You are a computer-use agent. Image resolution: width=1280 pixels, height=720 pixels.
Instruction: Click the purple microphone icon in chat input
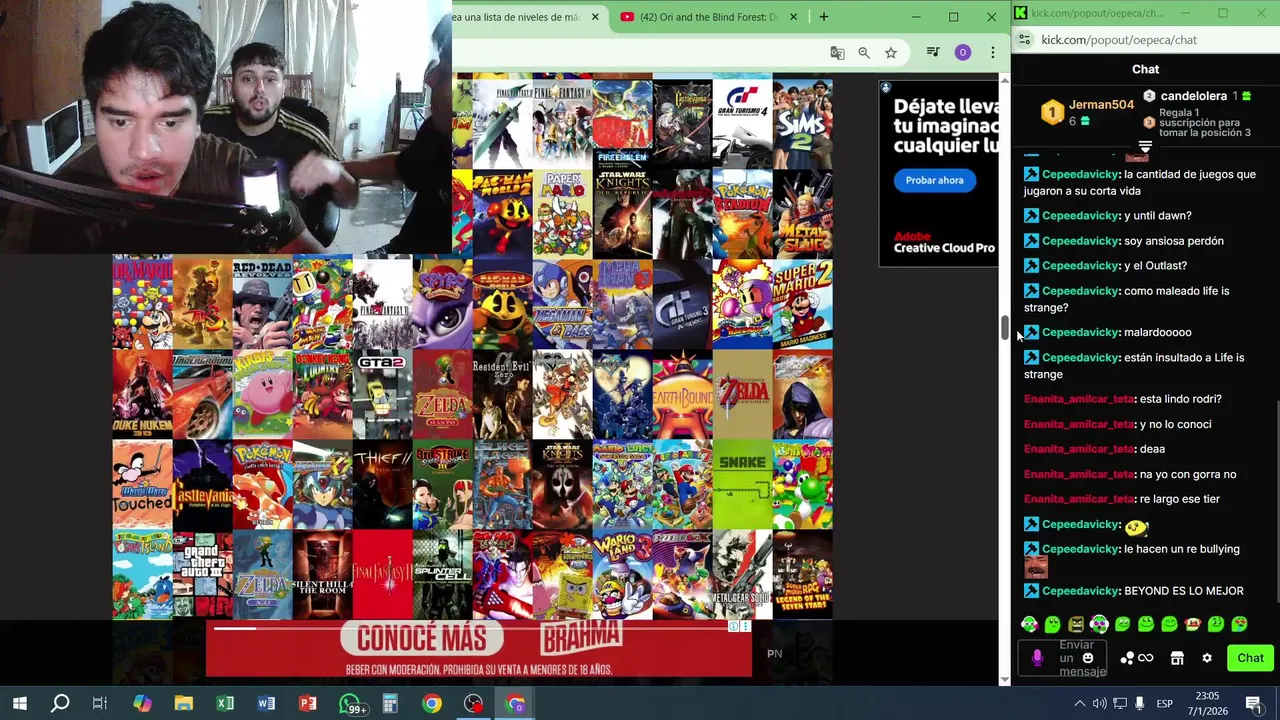point(1037,658)
